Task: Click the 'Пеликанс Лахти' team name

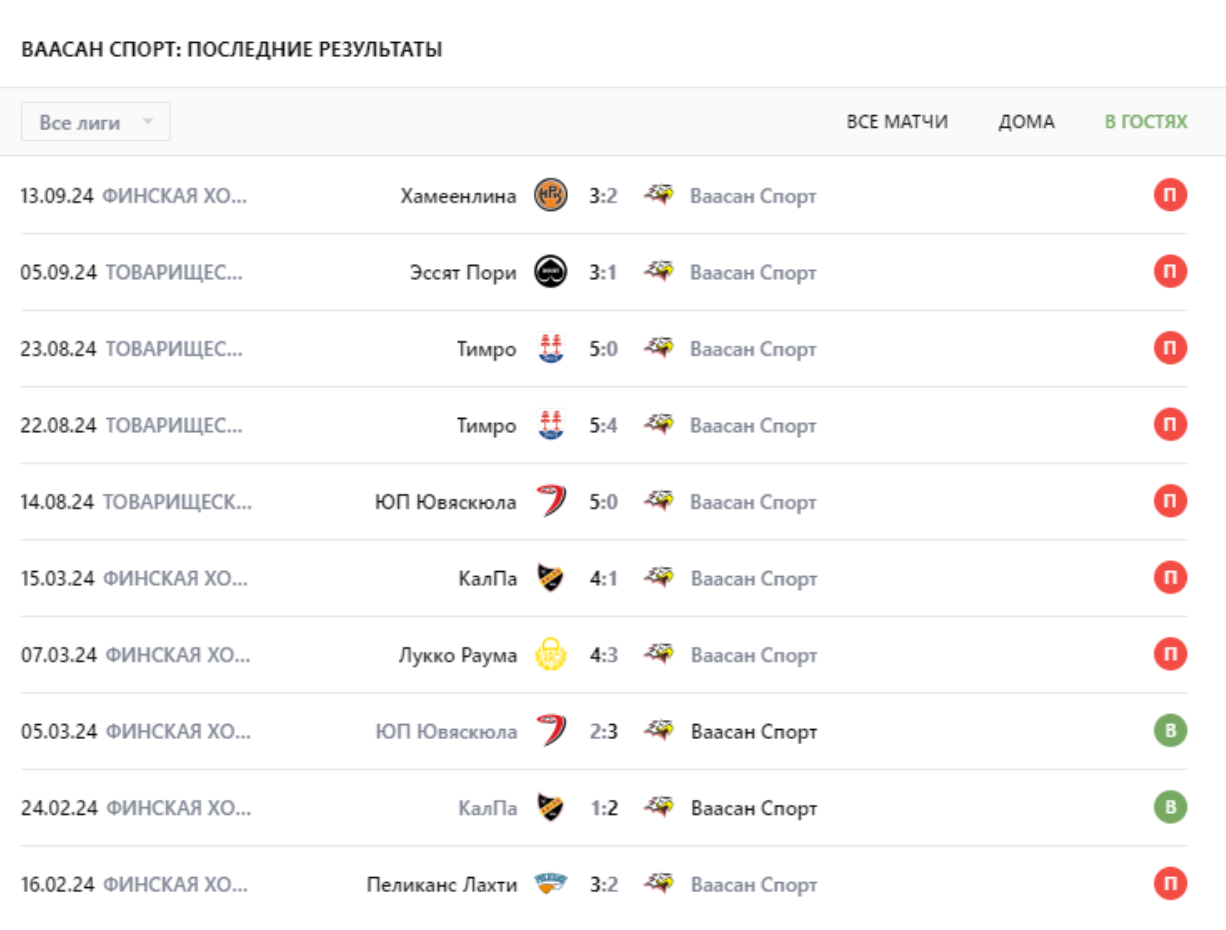Action: tap(442, 884)
